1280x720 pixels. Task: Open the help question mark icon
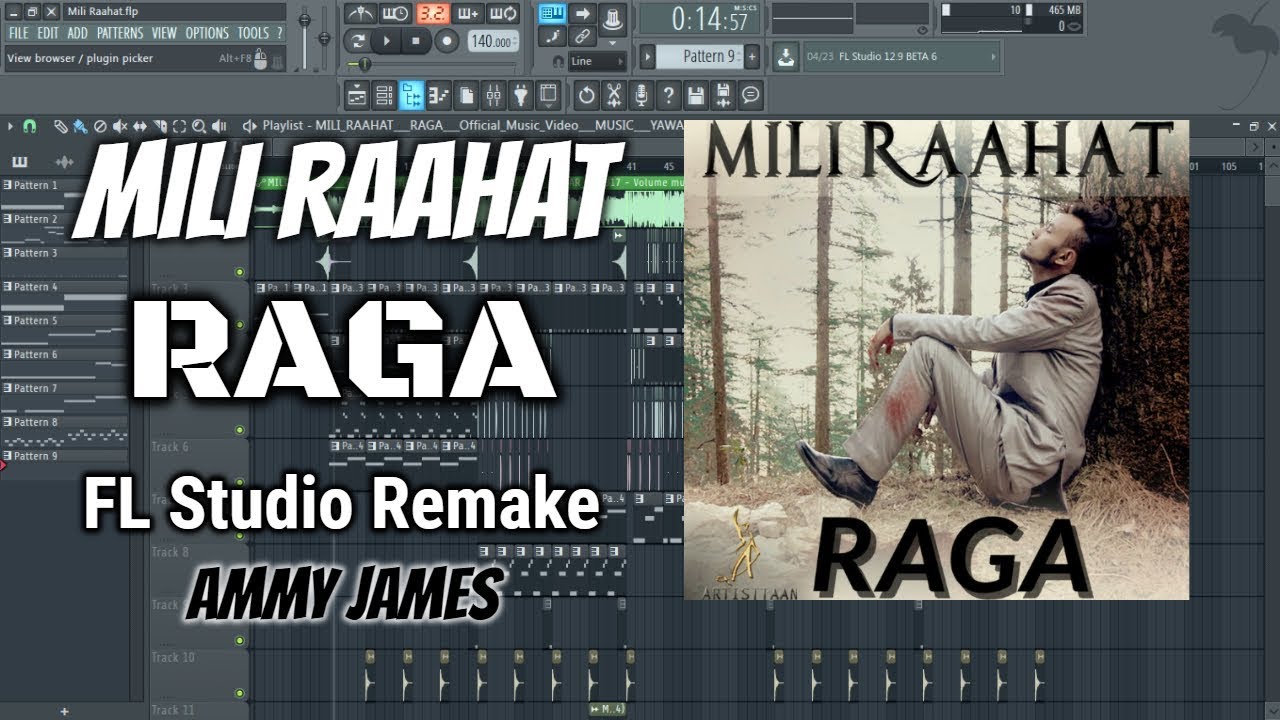tap(668, 96)
